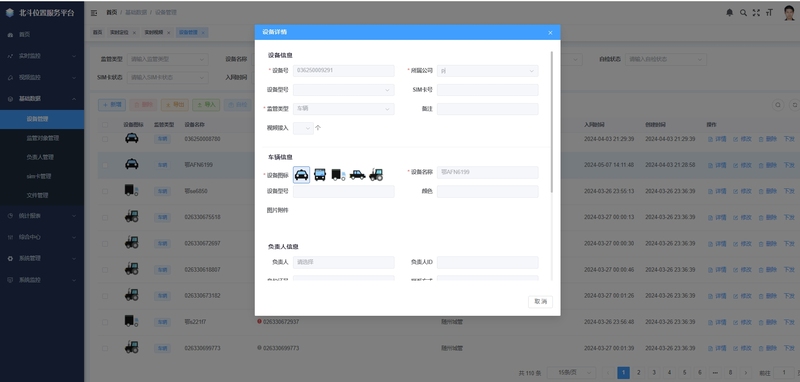Tick checkbox for row 026330675518

pos(105,217)
